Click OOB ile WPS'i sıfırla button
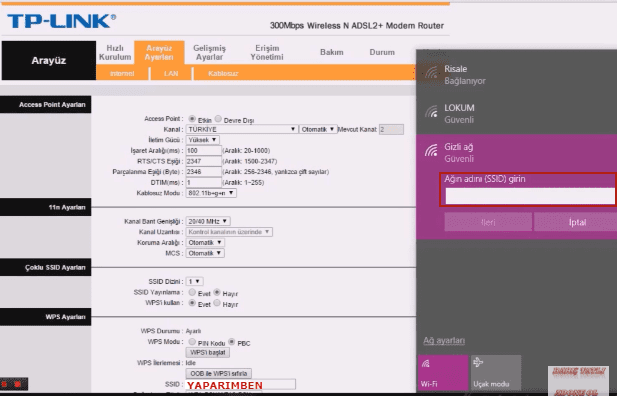This screenshot has height=396, width=617. tap(218, 373)
